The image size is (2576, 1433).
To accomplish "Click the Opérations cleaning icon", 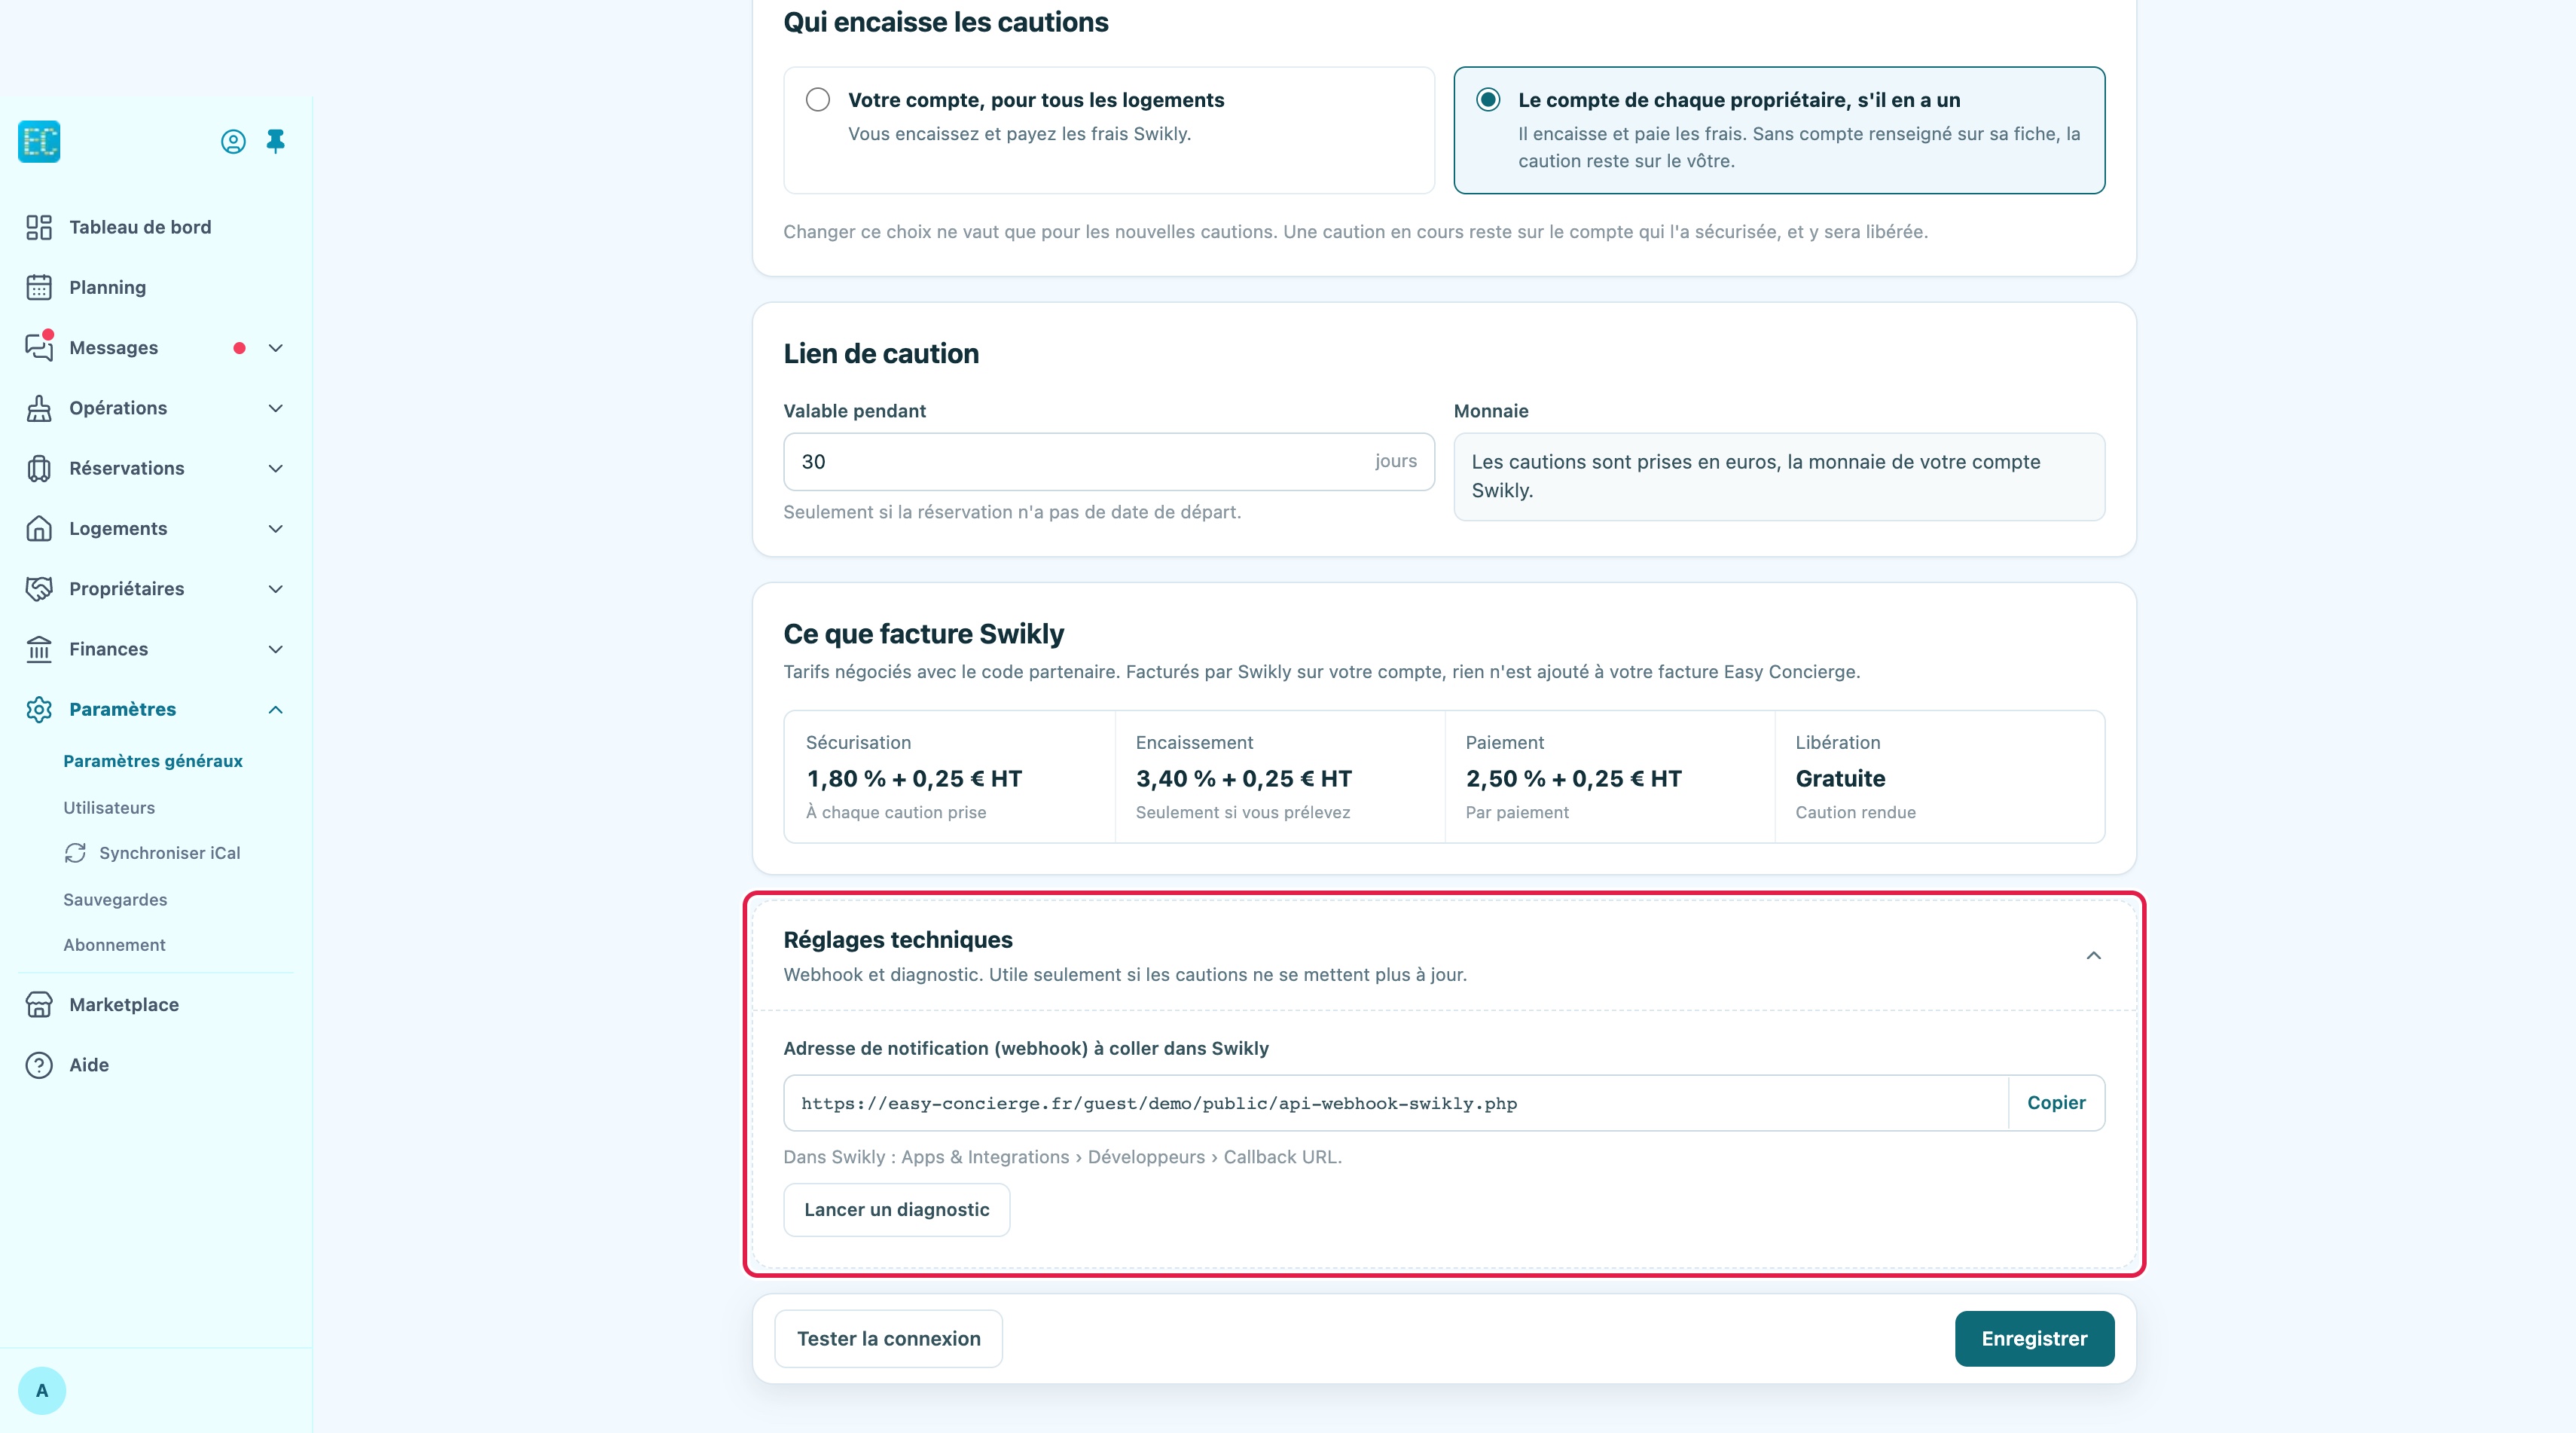I will click(39, 408).
